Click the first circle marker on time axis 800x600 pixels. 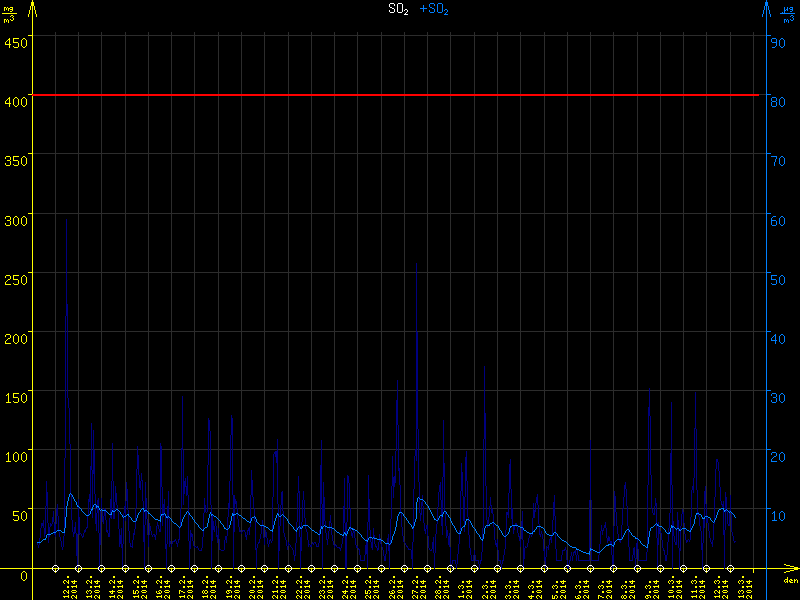55,569
